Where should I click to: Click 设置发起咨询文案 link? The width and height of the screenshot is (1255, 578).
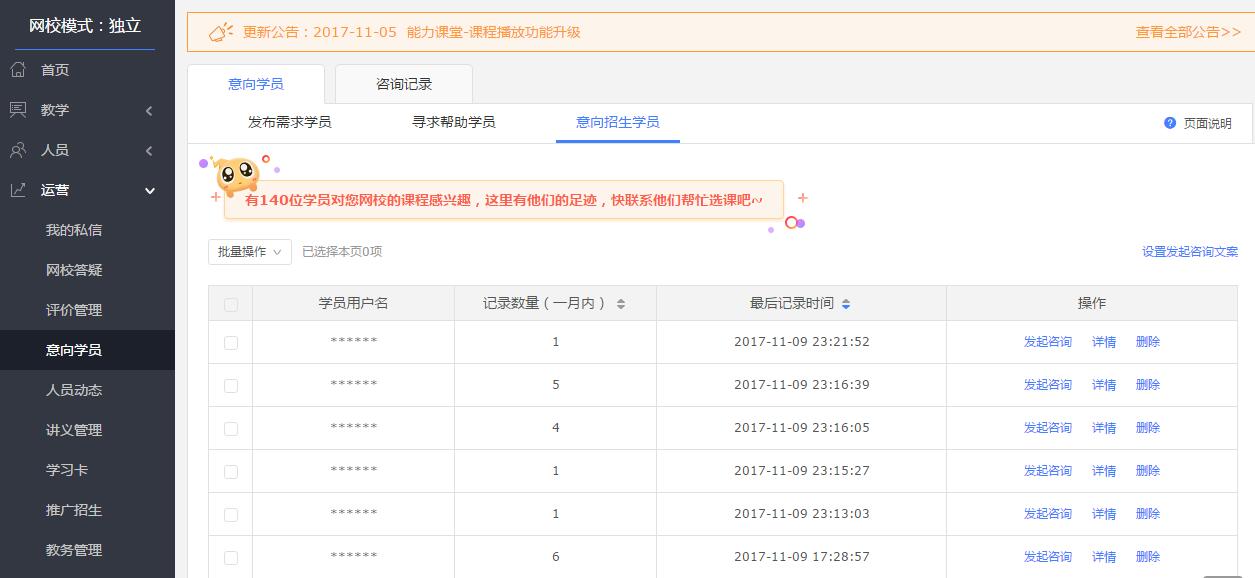(1190, 252)
